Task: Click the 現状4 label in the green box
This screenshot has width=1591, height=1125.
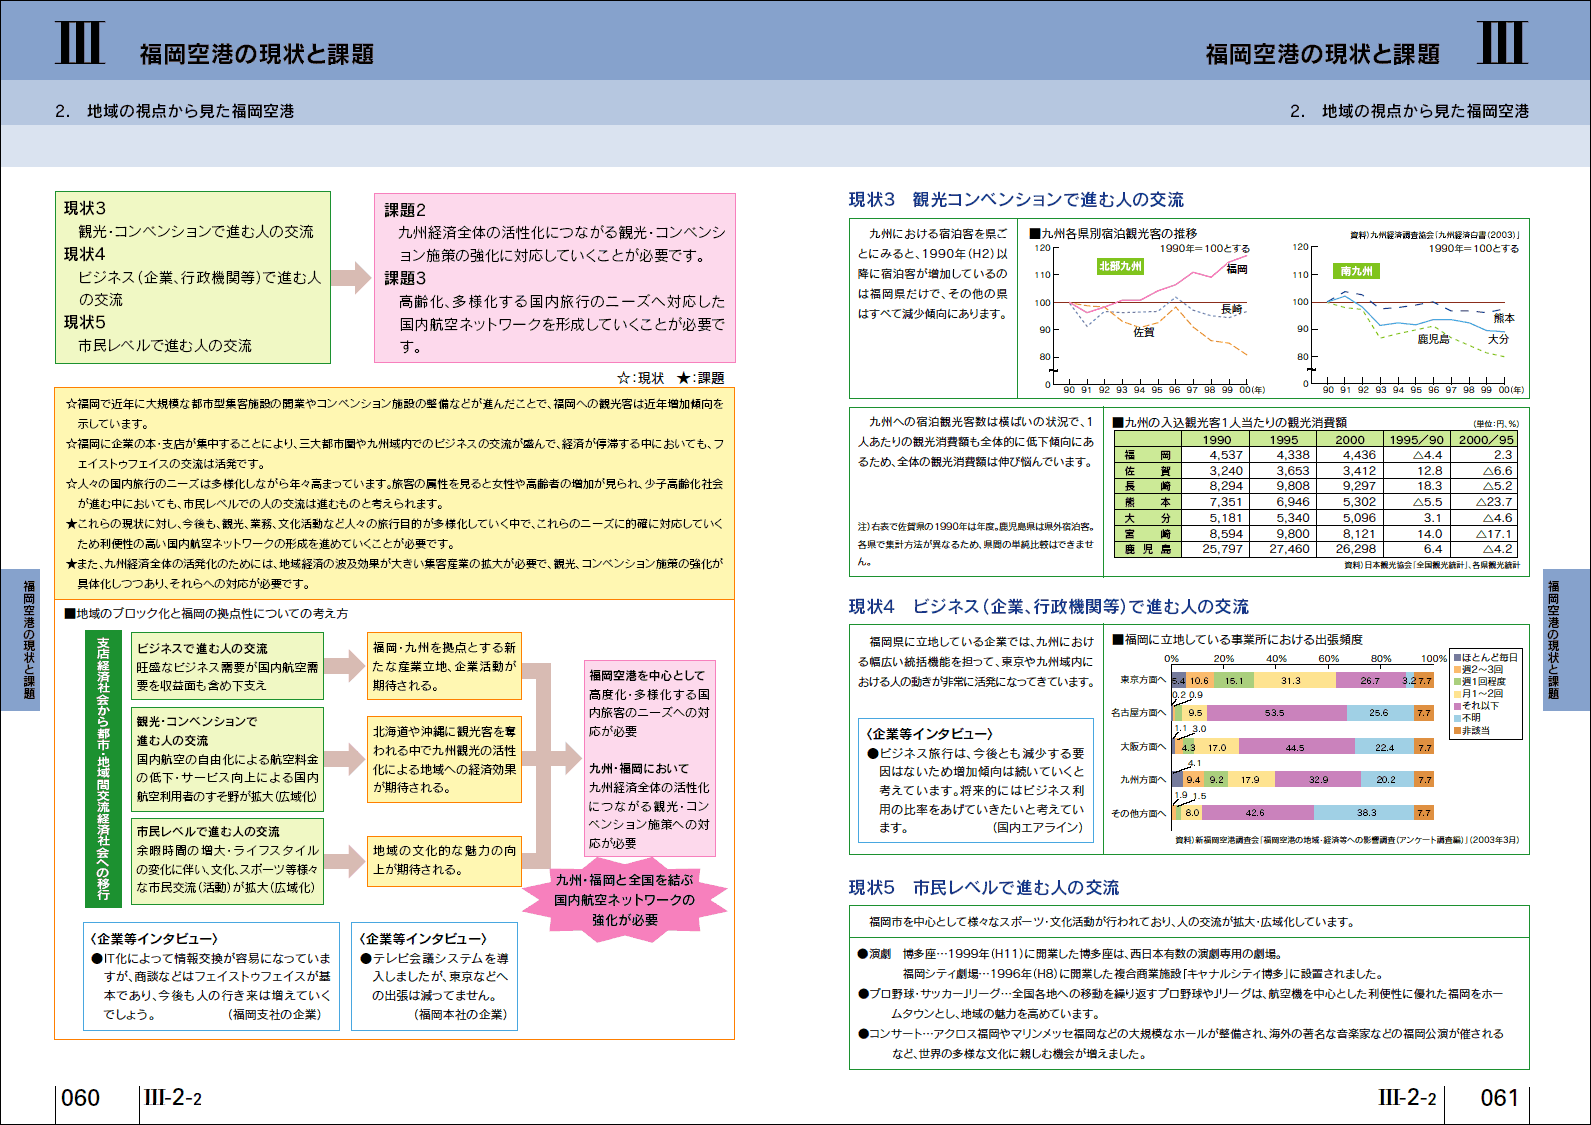Action: coord(85,254)
